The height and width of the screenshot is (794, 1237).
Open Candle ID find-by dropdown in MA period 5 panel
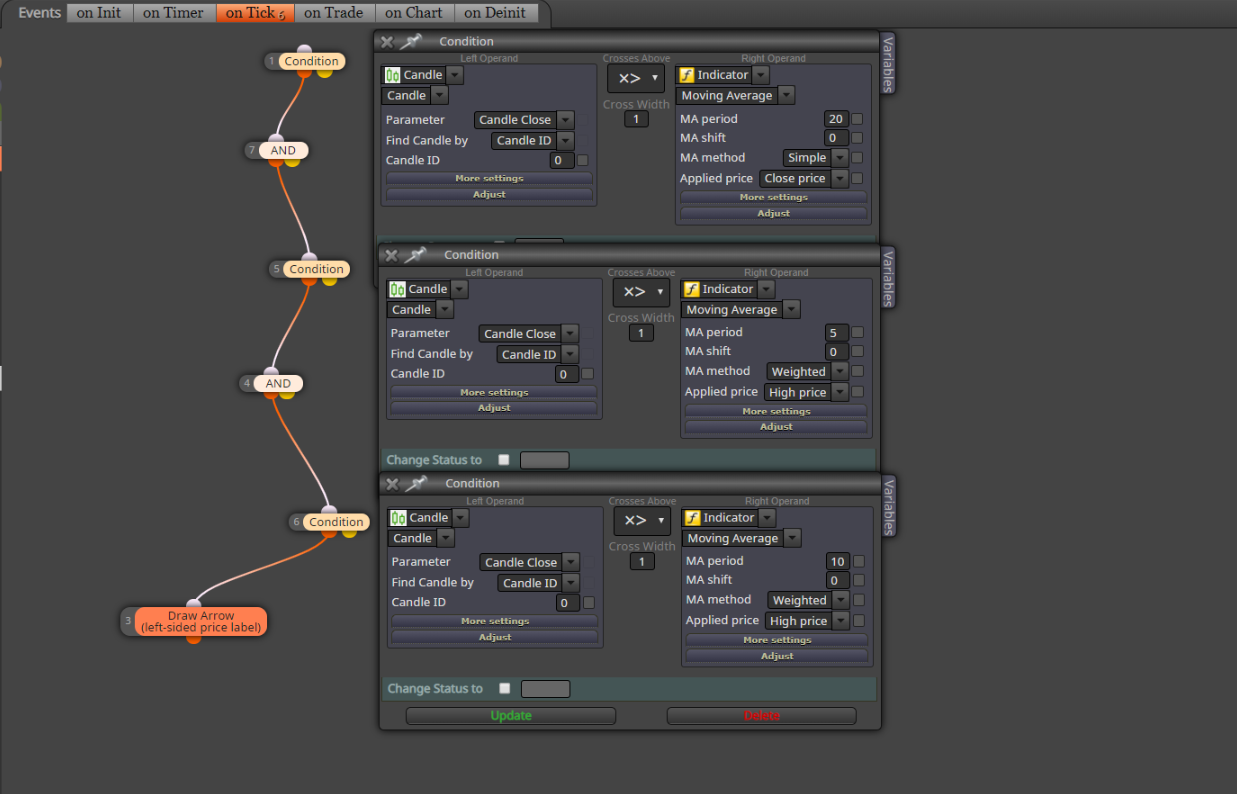coord(570,355)
